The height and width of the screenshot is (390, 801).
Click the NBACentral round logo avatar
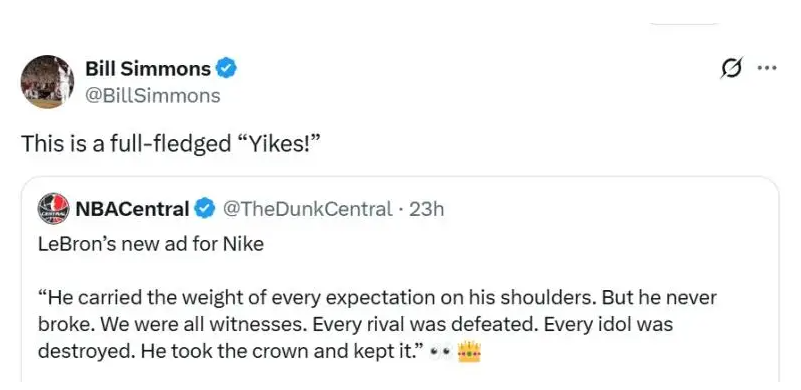click(54, 209)
